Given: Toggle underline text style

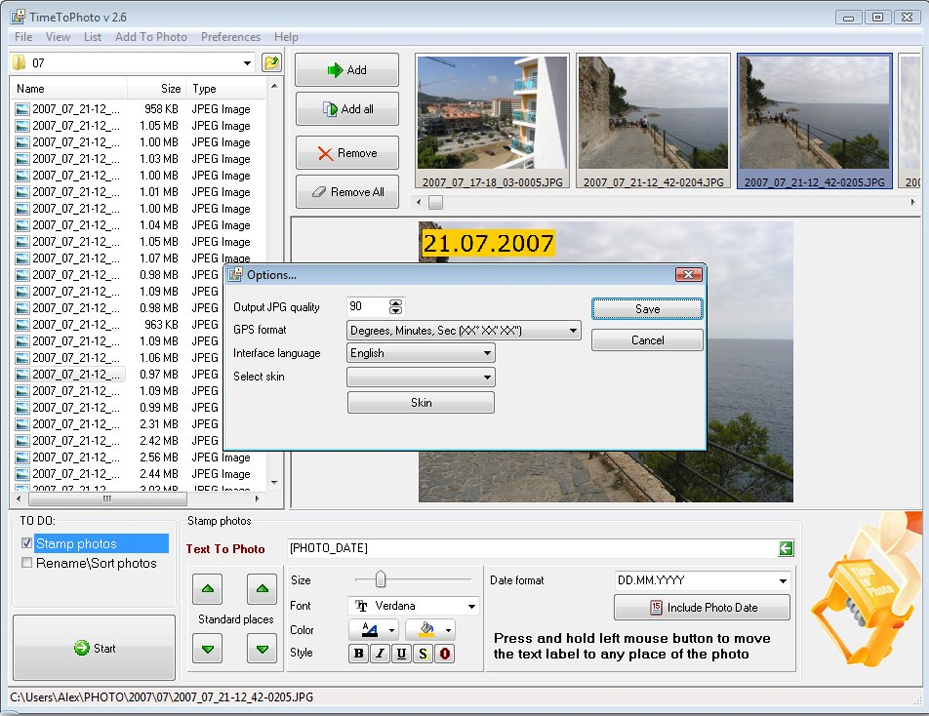Looking at the screenshot, I should [402, 654].
